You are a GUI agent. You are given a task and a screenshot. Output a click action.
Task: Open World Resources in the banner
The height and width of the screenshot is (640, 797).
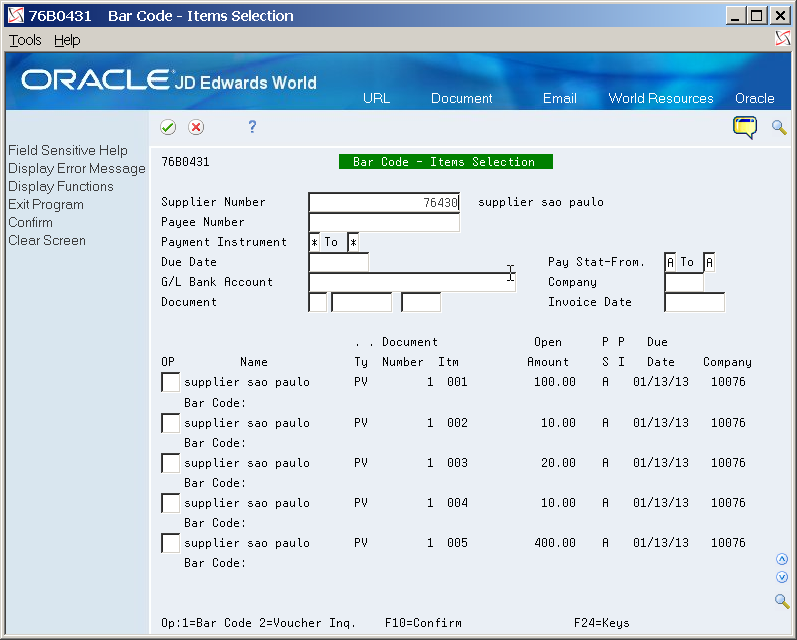[x=661, y=98]
